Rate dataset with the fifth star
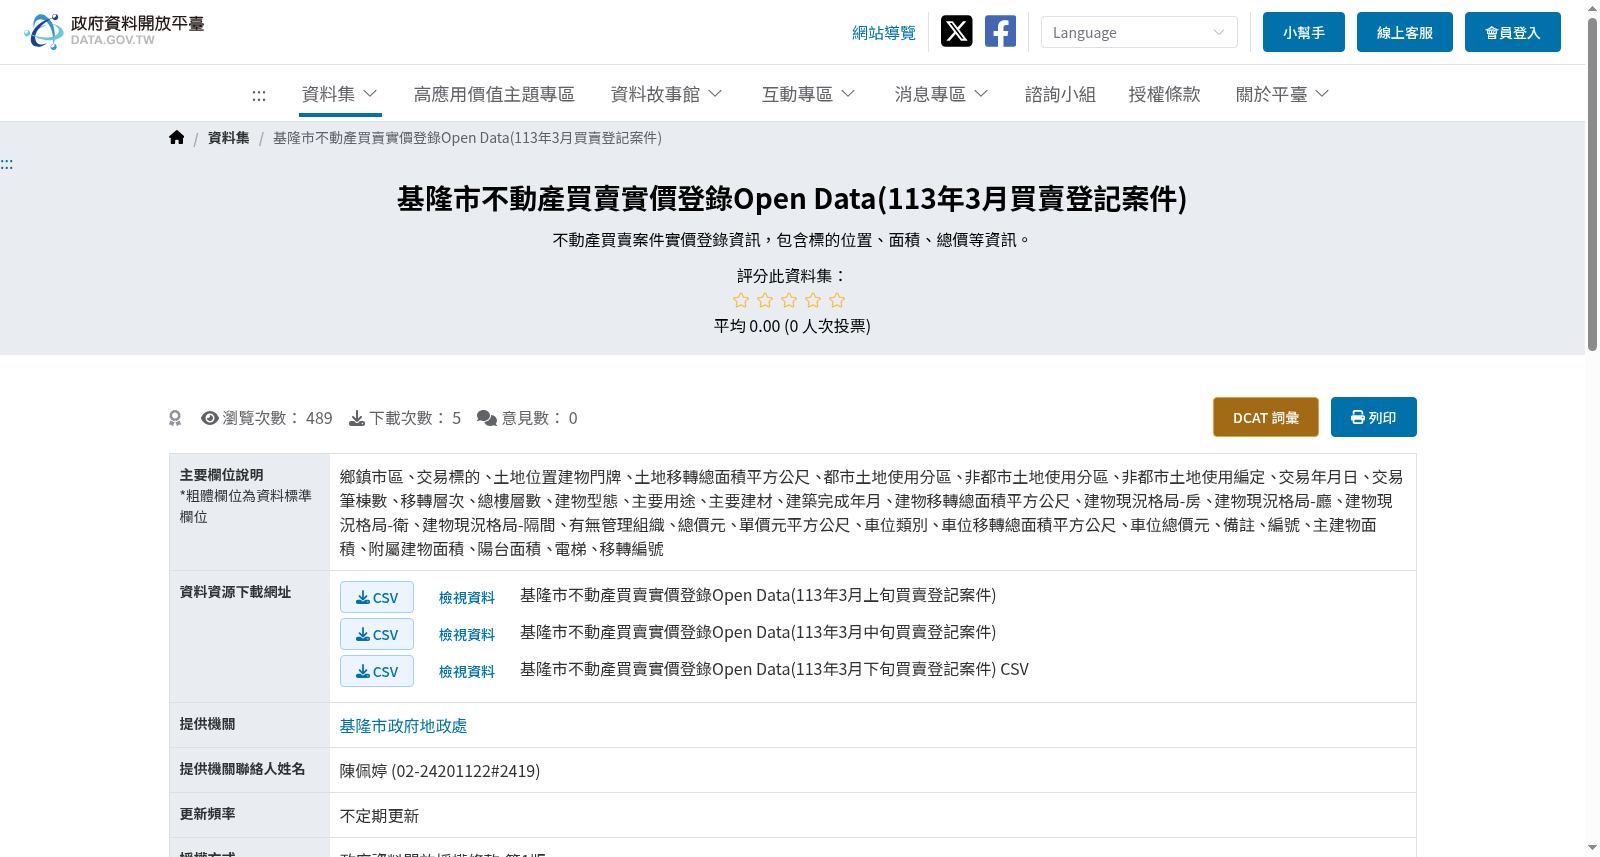 pos(837,300)
